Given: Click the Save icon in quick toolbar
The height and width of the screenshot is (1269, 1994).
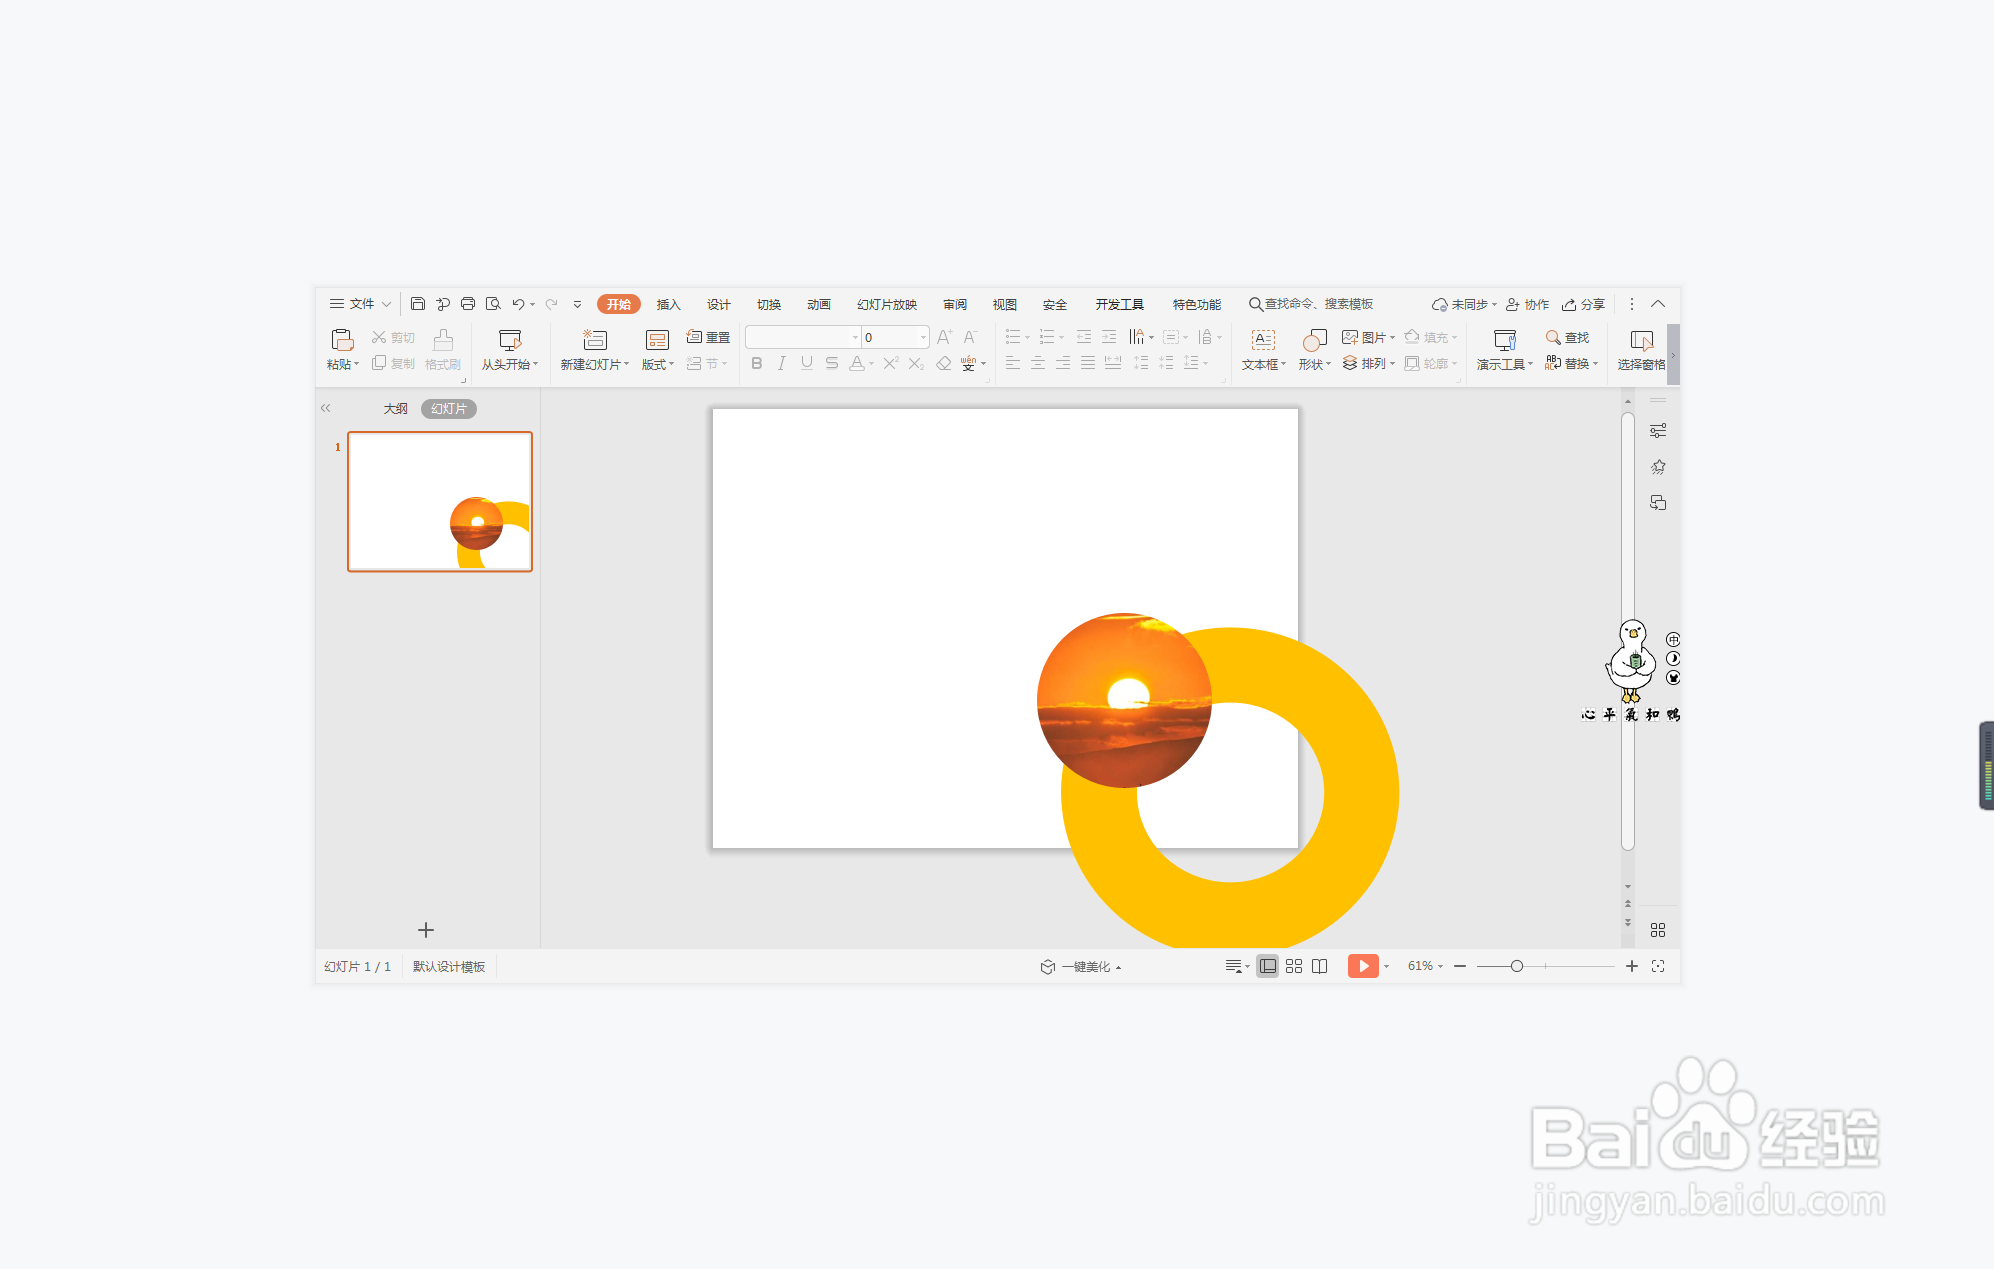Looking at the screenshot, I should [x=418, y=304].
